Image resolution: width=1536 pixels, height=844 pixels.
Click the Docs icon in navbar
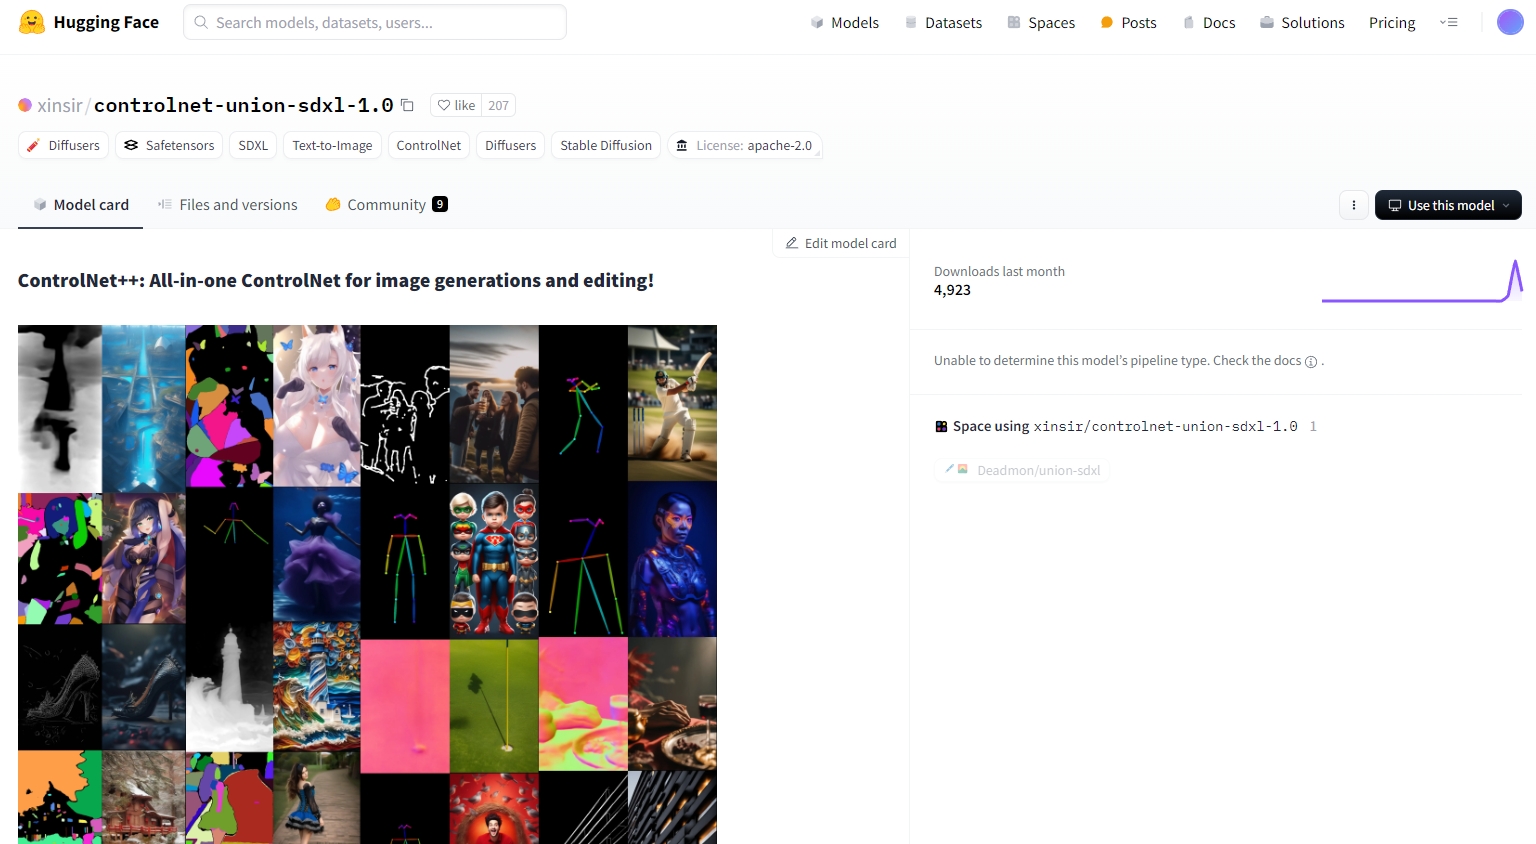coord(1189,22)
